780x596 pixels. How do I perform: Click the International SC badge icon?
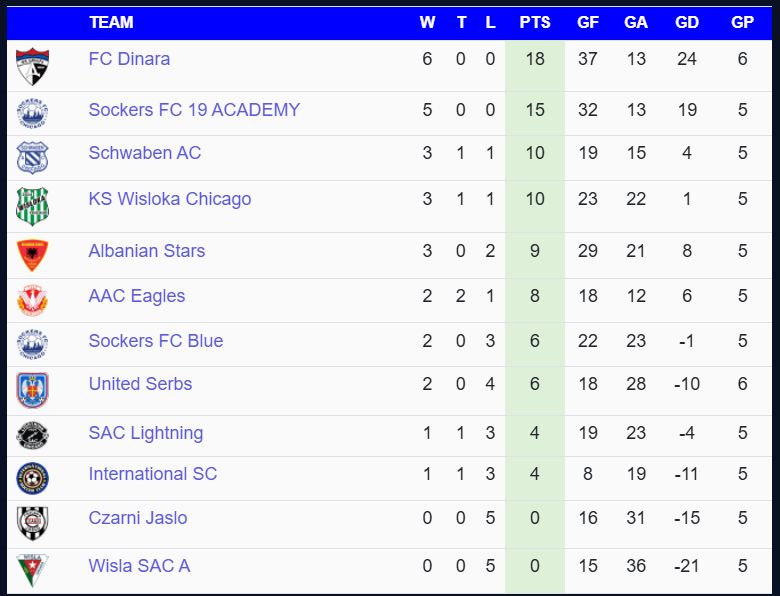32,478
